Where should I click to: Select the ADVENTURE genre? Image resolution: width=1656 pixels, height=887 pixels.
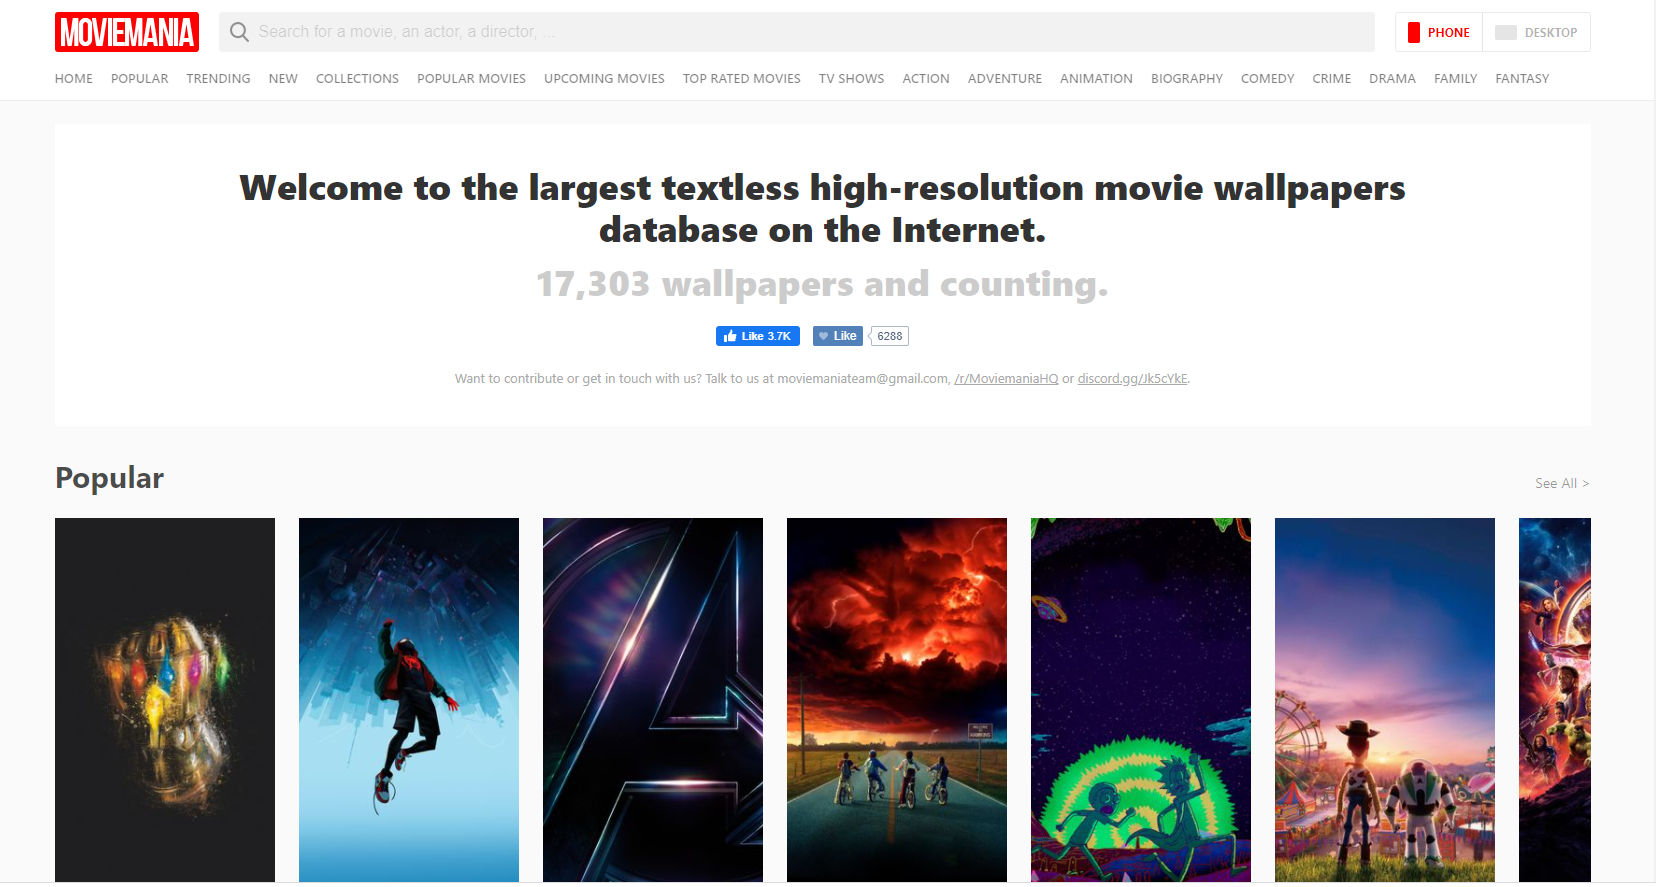pyautogui.click(x=1005, y=78)
